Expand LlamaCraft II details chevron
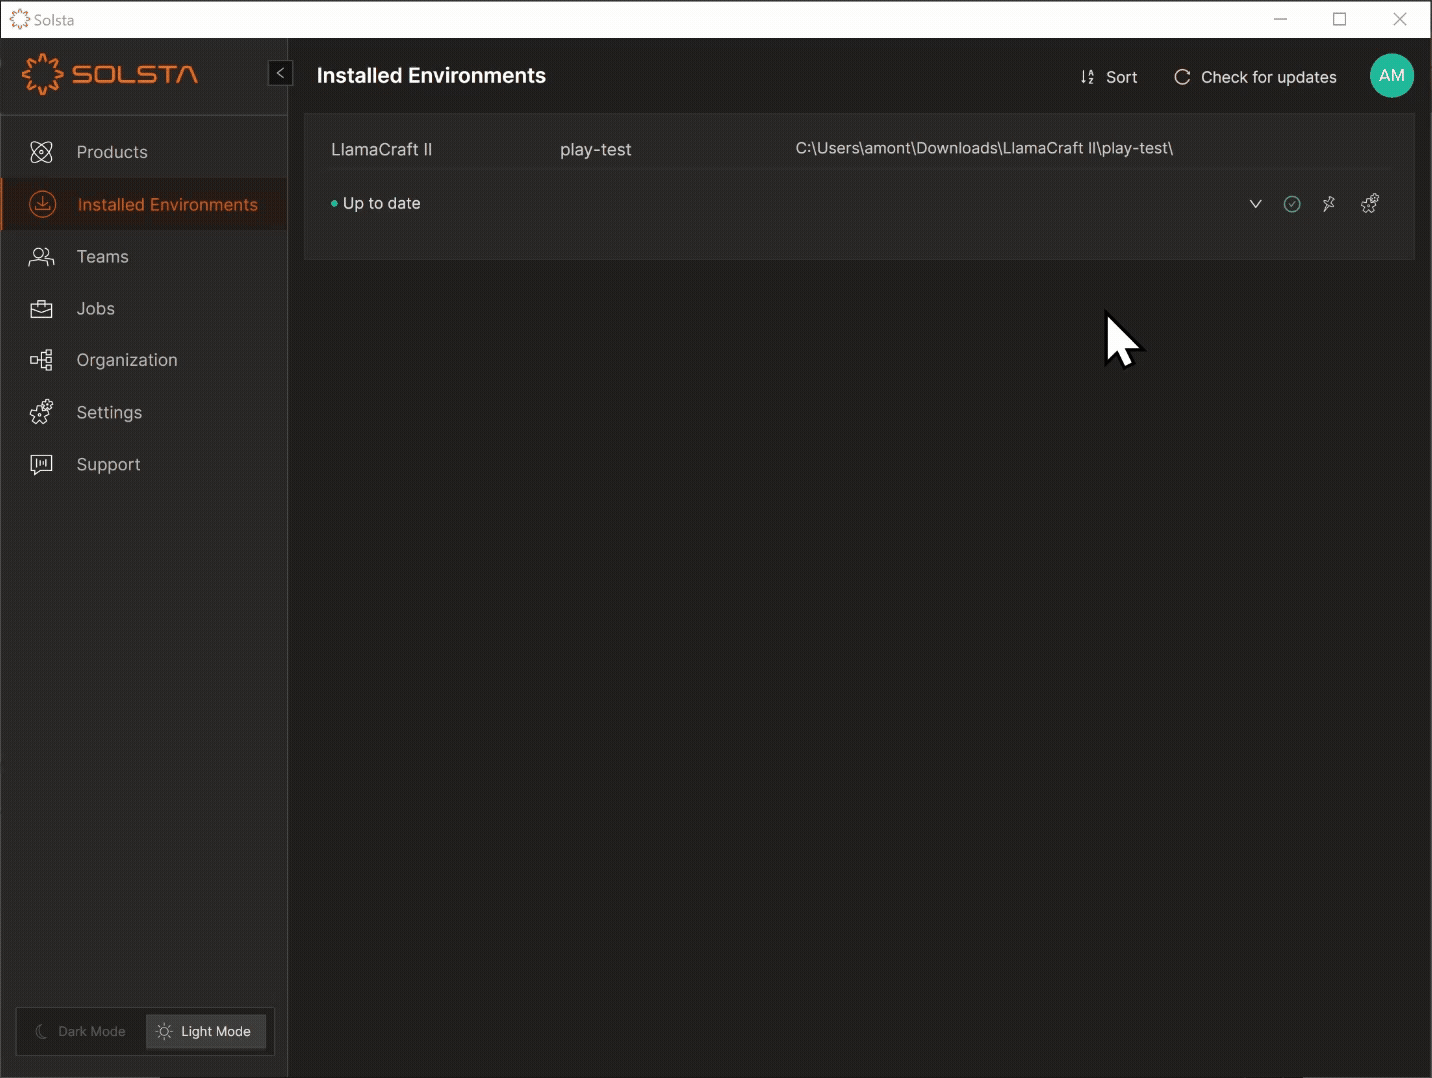 coord(1255,204)
